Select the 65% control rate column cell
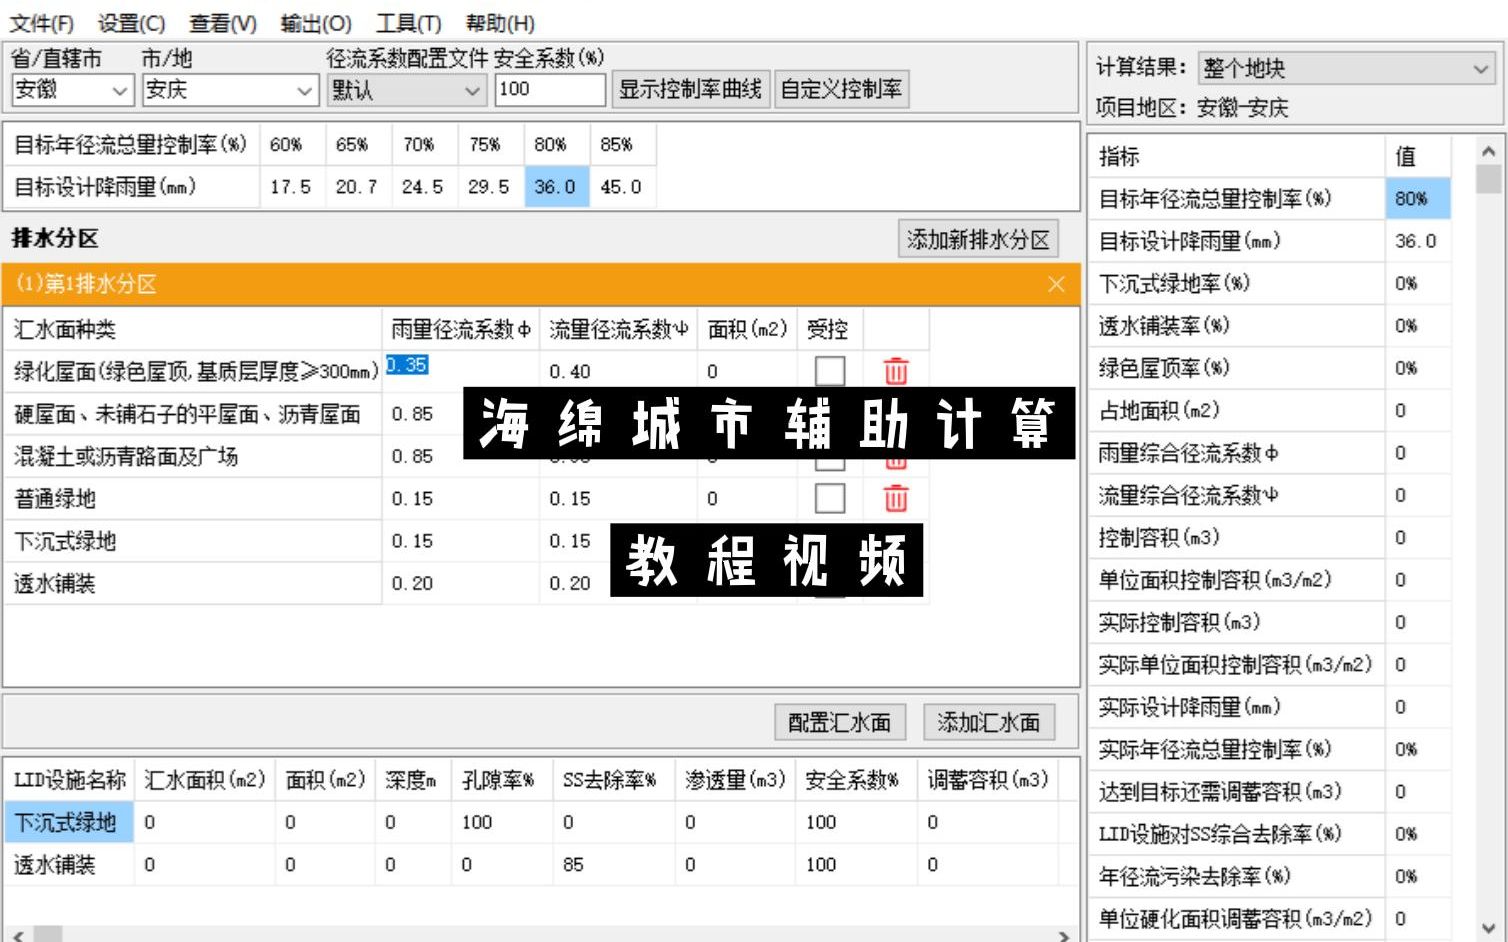 [358, 145]
